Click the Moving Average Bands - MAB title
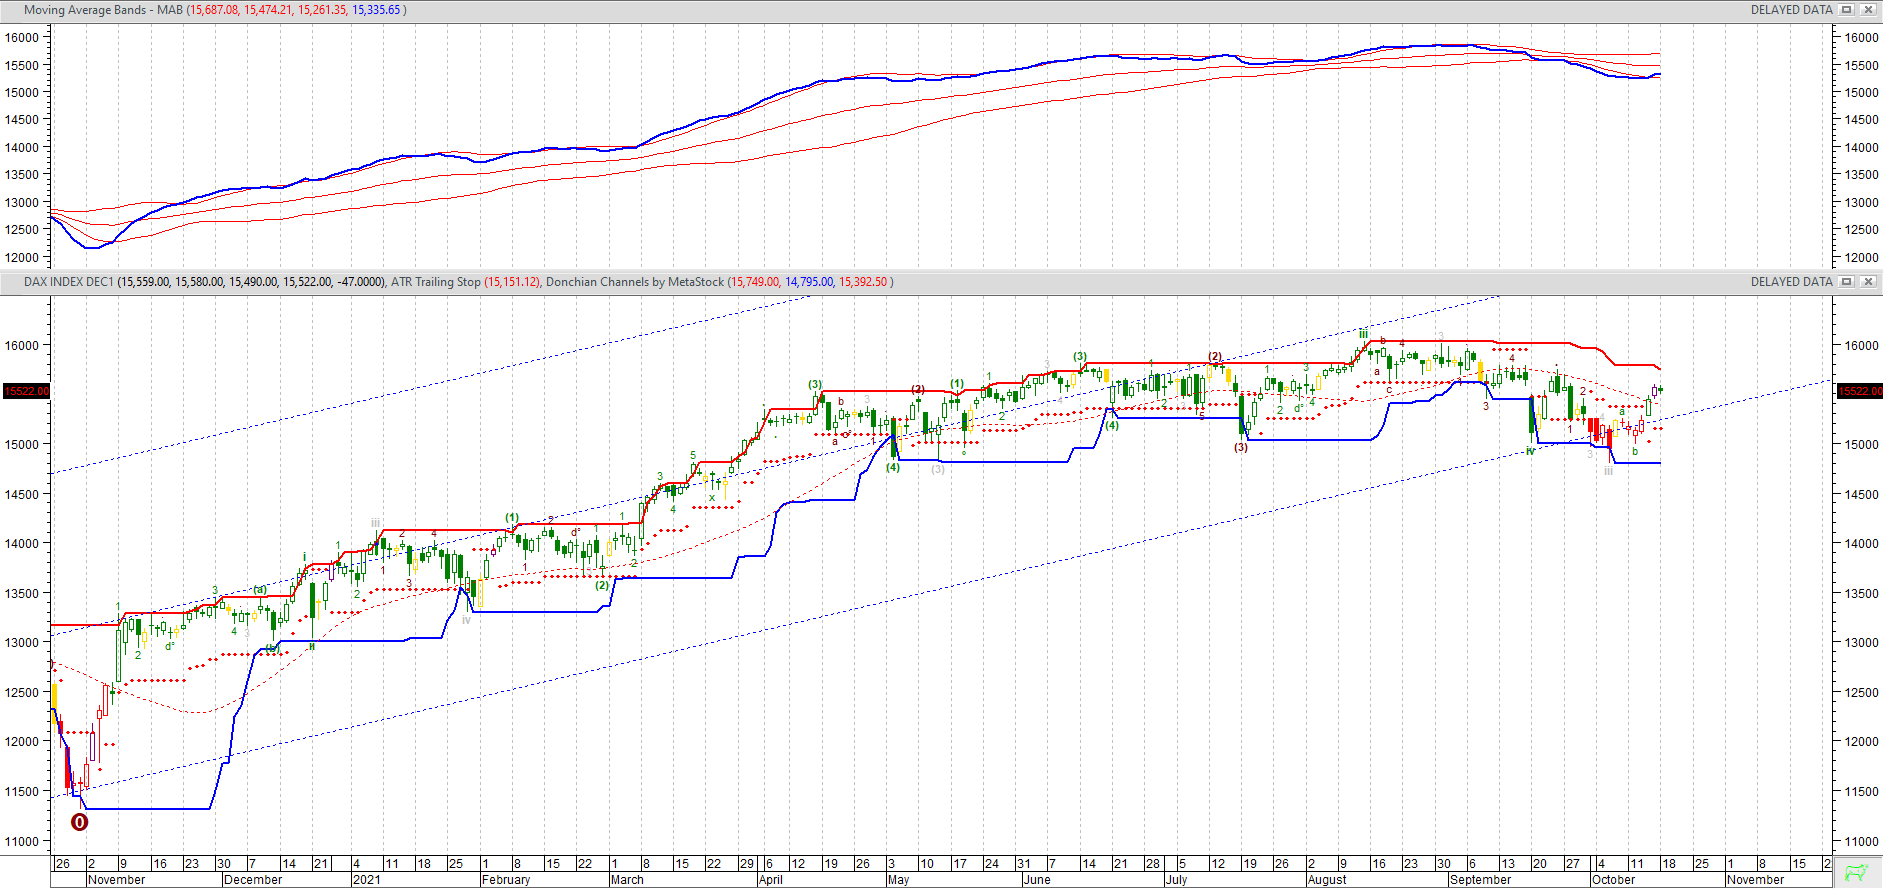Screen dimensions: 1883x889 (x=103, y=10)
